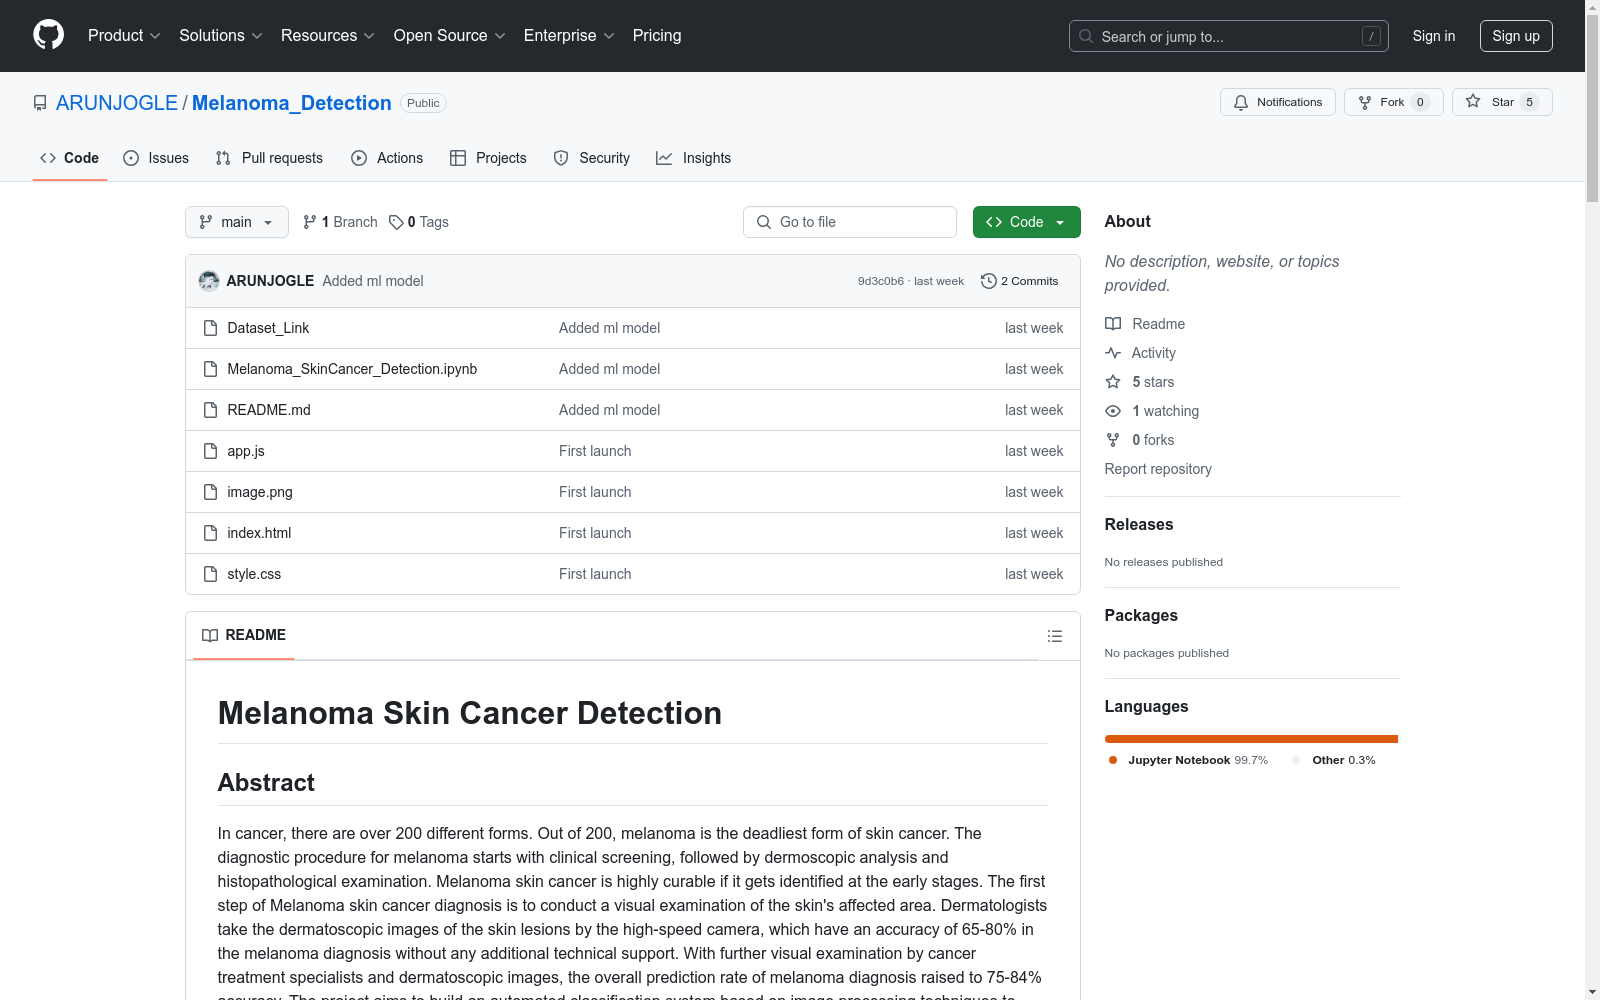Select the README tab heading
Viewport: 1600px width, 1000px height.
244,635
